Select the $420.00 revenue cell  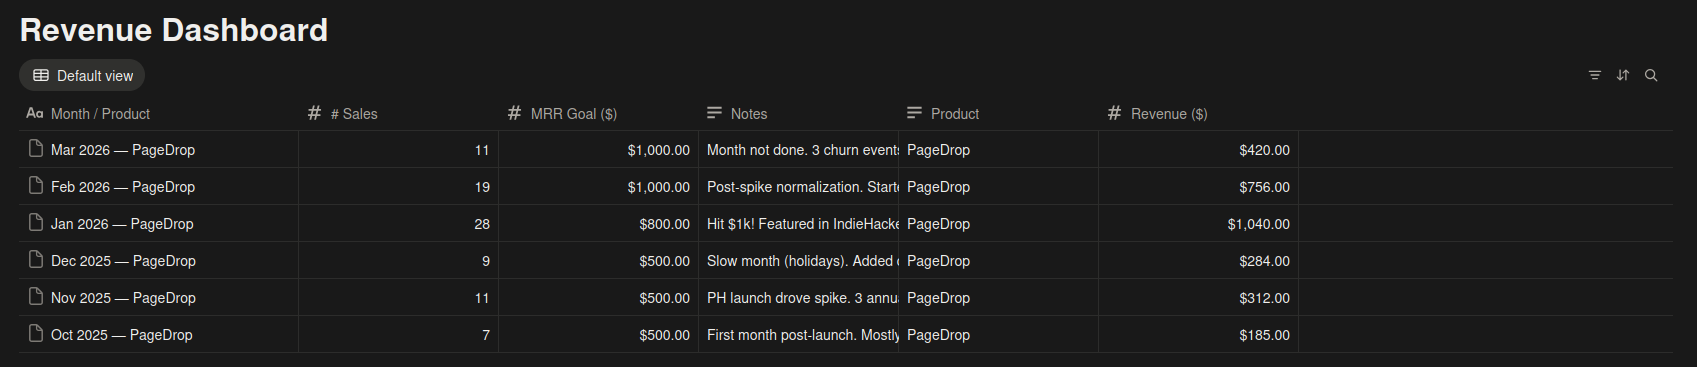pos(1198,150)
